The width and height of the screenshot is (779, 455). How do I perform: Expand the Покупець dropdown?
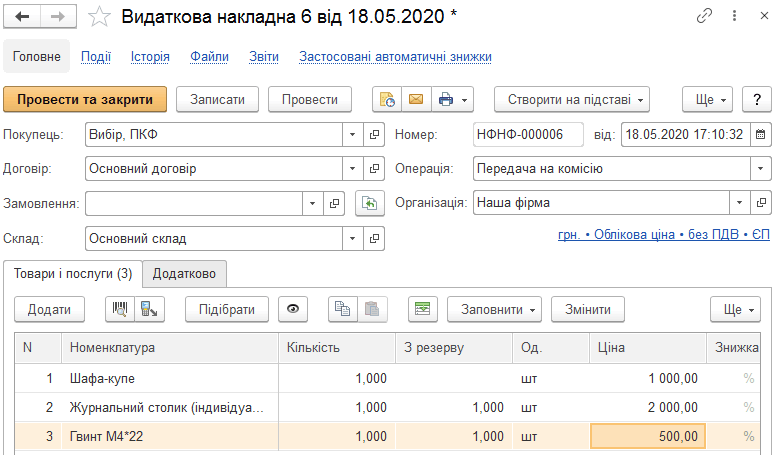point(353,135)
